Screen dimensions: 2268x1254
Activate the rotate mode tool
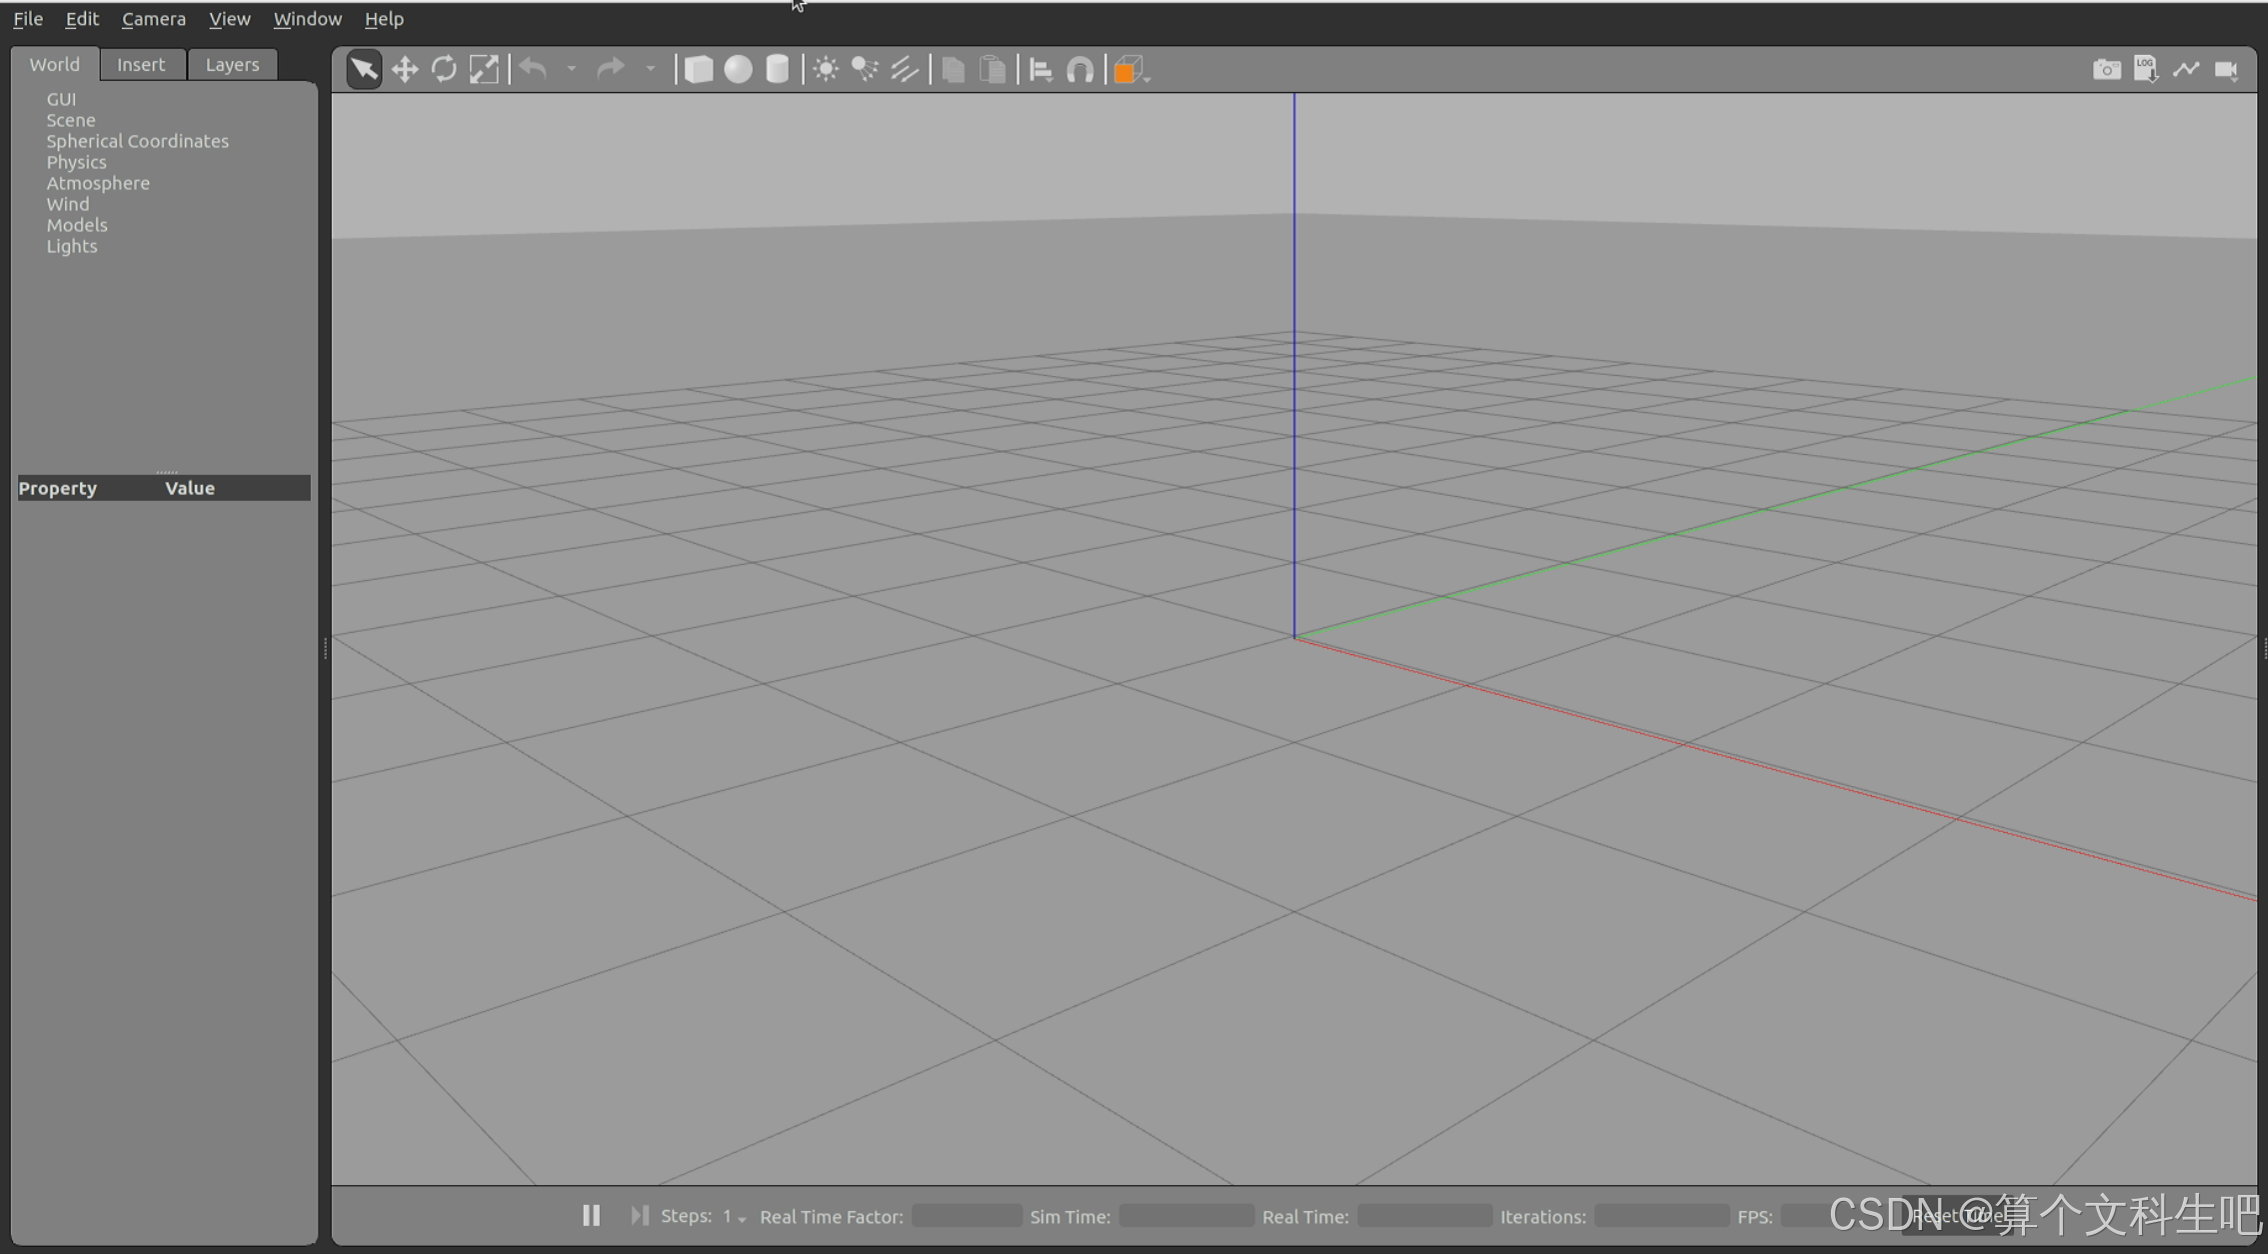coord(444,69)
